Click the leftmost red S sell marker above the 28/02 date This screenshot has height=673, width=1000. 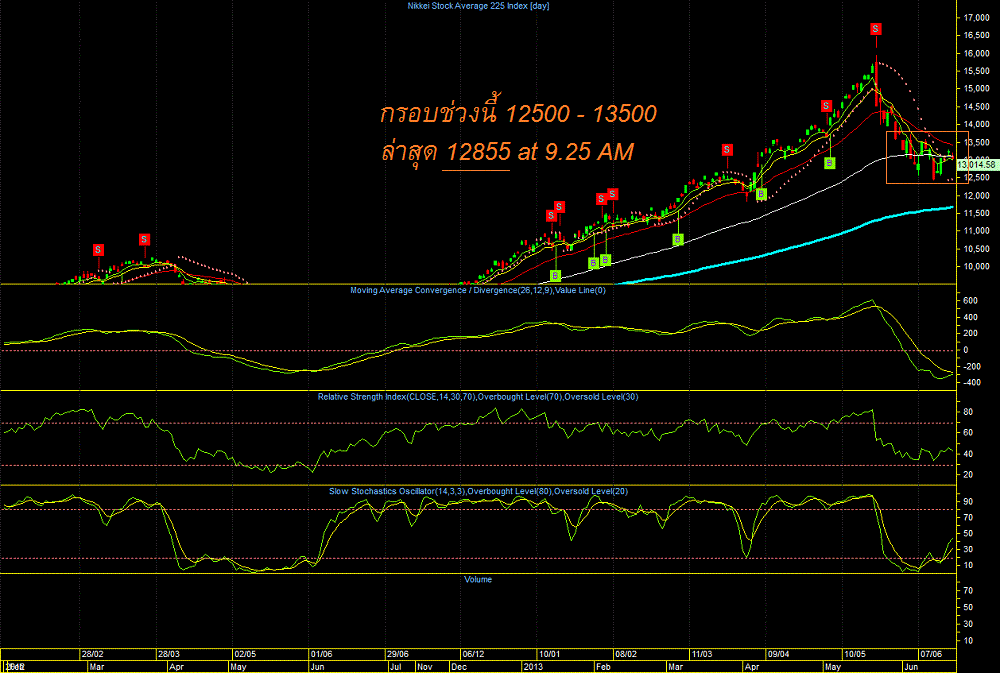pos(98,249)
